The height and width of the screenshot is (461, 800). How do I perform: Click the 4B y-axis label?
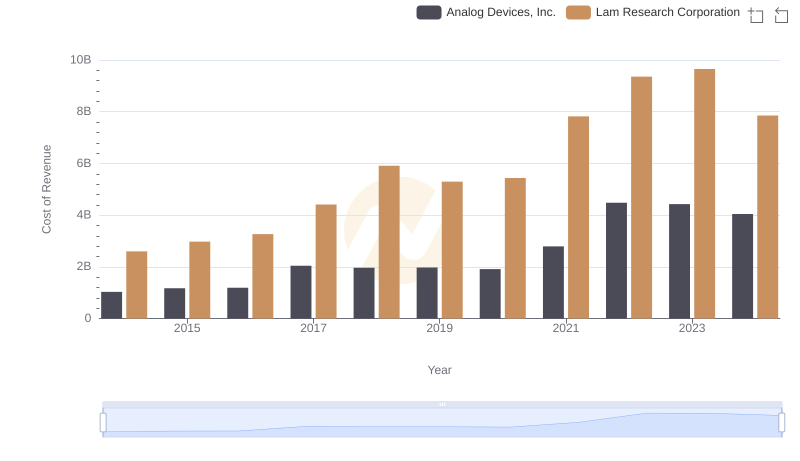[x=84, y=215]
